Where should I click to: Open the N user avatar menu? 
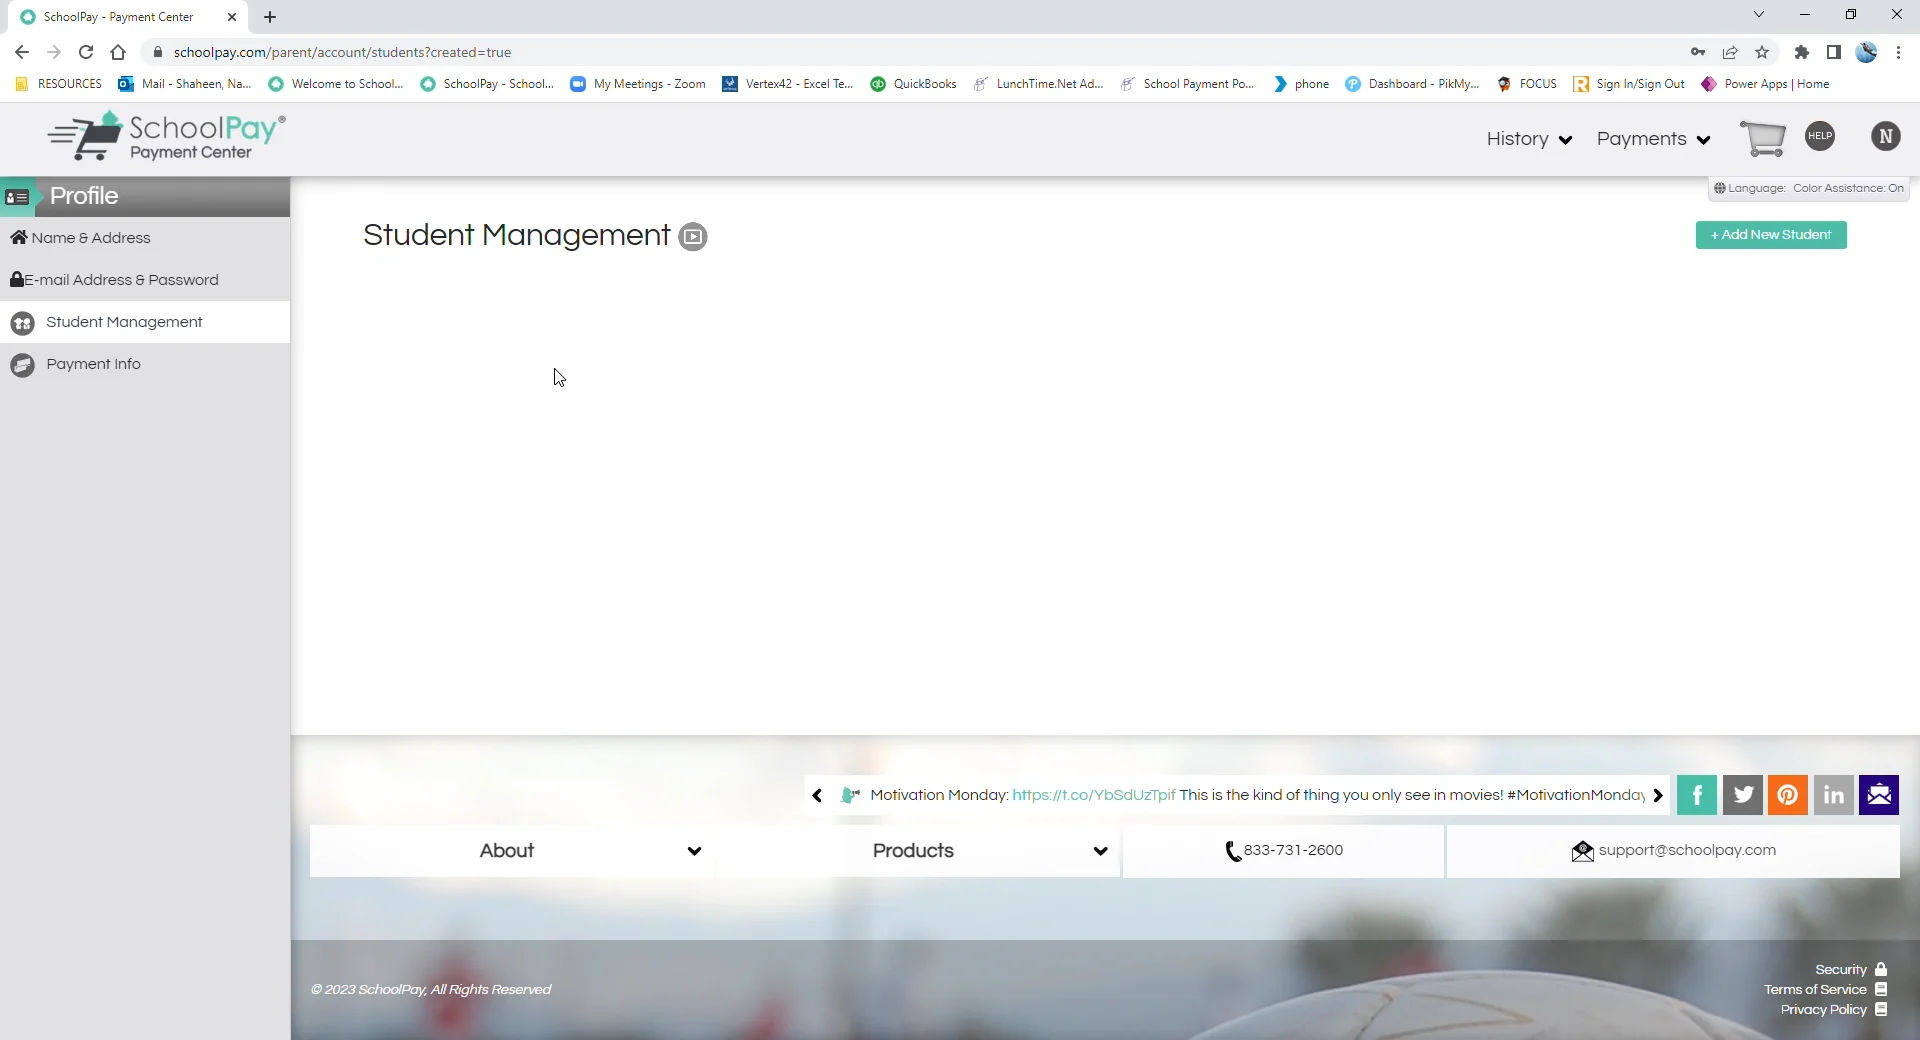tap(1886, 136)
